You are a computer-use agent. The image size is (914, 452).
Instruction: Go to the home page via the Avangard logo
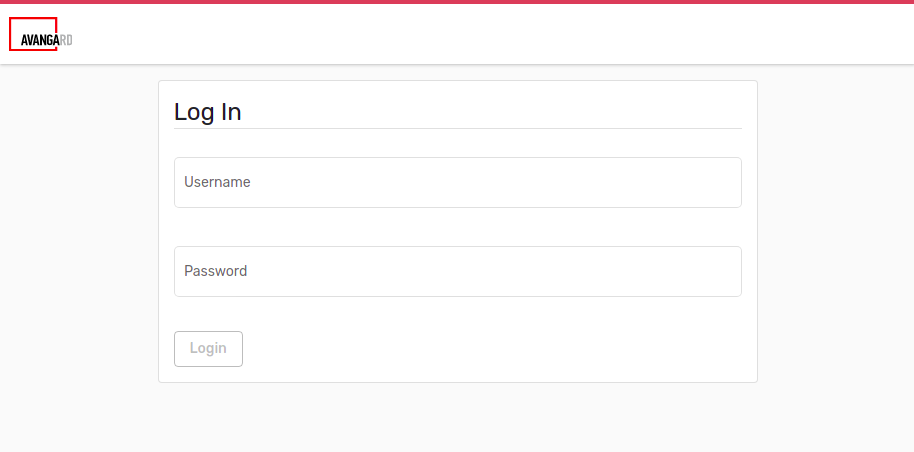41,34
